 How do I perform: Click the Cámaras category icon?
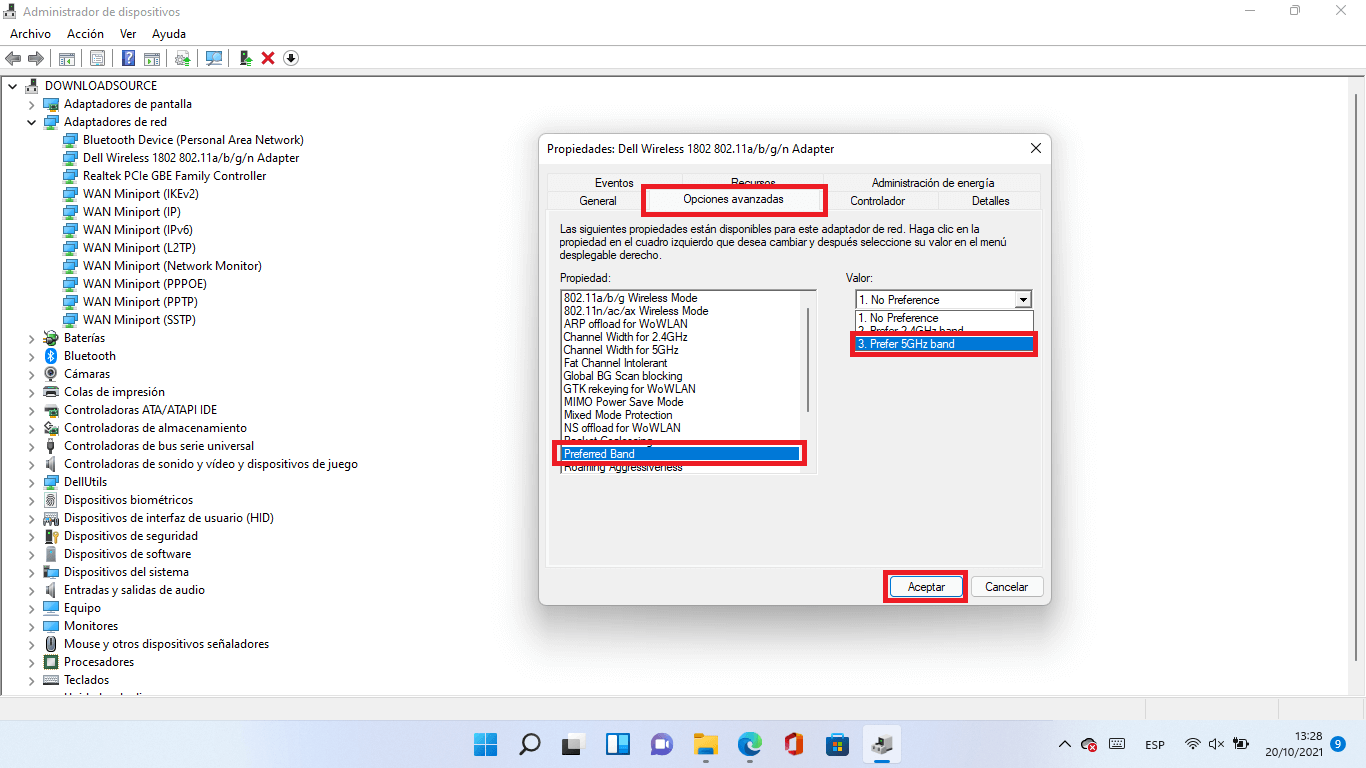pos(51,374)
